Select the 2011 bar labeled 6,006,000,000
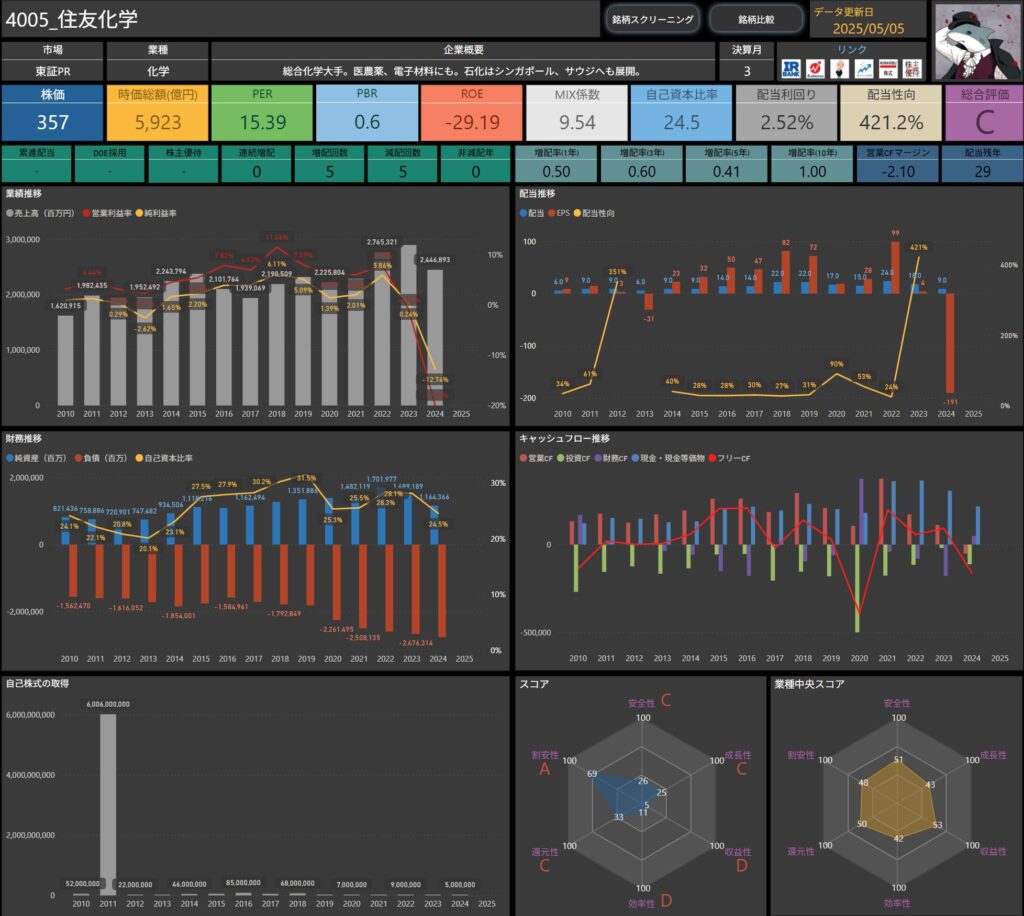 coord(108,804)
